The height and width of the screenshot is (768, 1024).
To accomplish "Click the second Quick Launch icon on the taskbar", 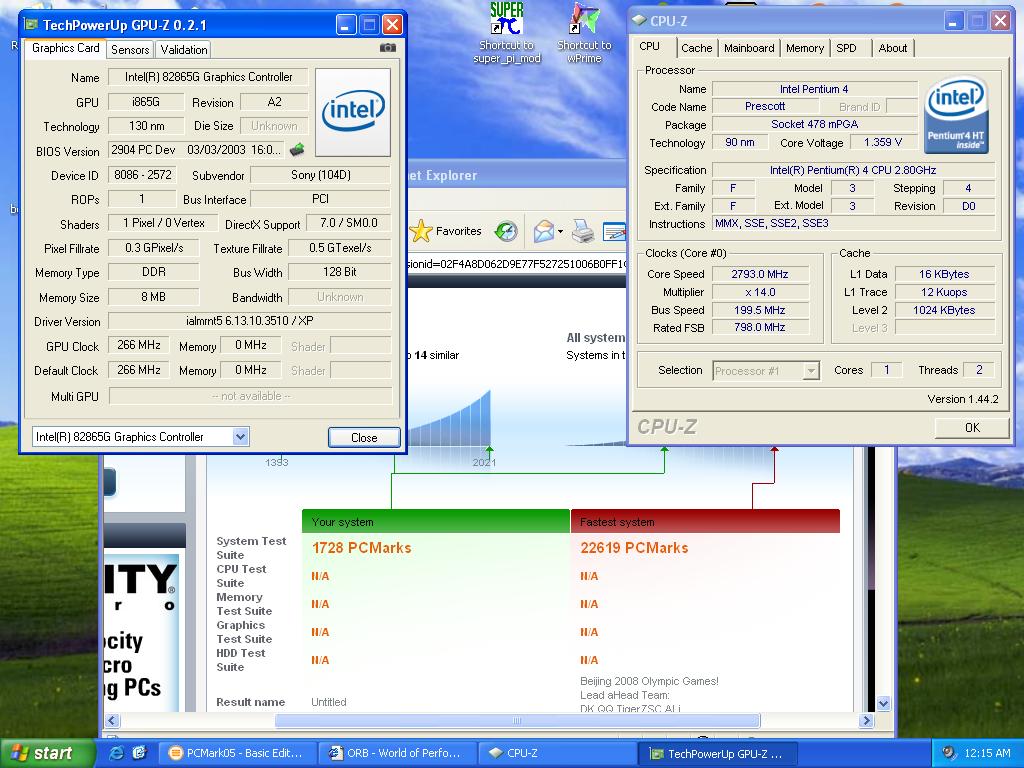I will point(139,753).
